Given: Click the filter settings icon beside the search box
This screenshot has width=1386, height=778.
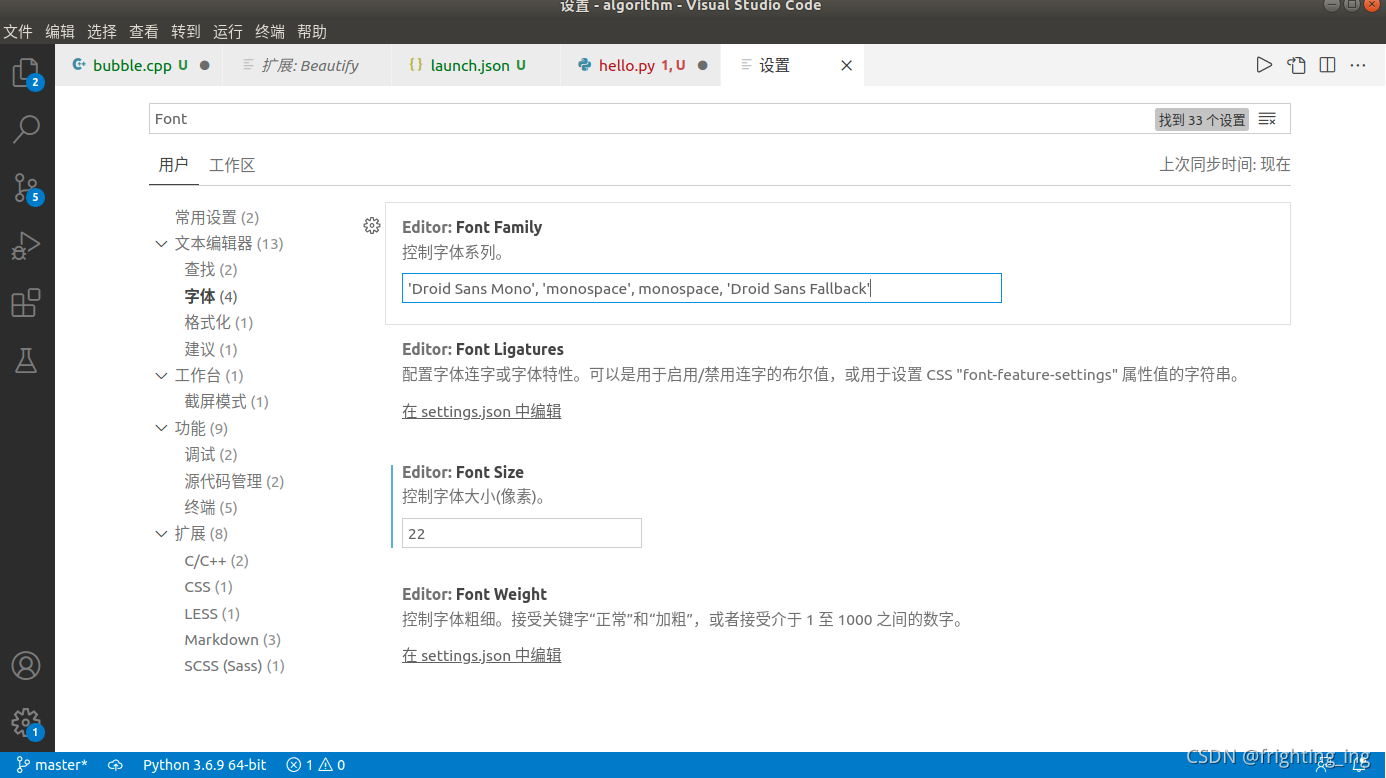Looking at the screenshot, I should (x=1267, y=118).
